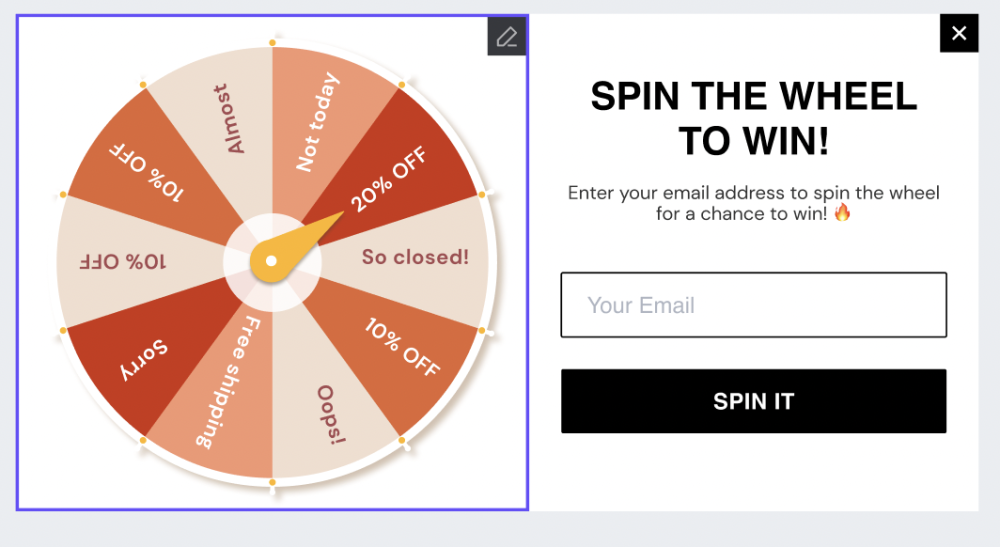The height and width of the screenshot is (547, 1000).
Task: Click the Not today wheel slice
Action: (x=320, y=121)
